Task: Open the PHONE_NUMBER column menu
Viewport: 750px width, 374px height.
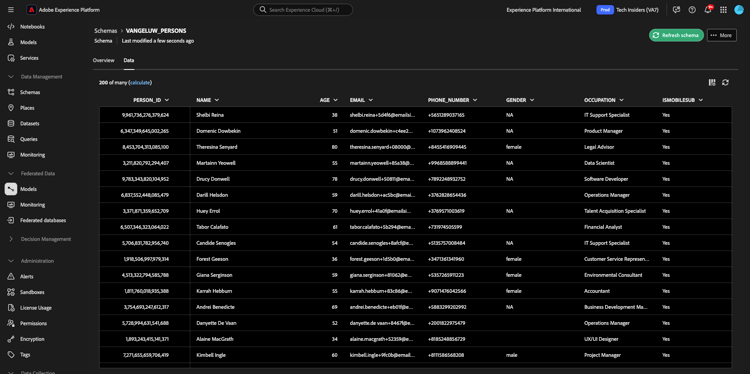Action: [x=474, y=100]
